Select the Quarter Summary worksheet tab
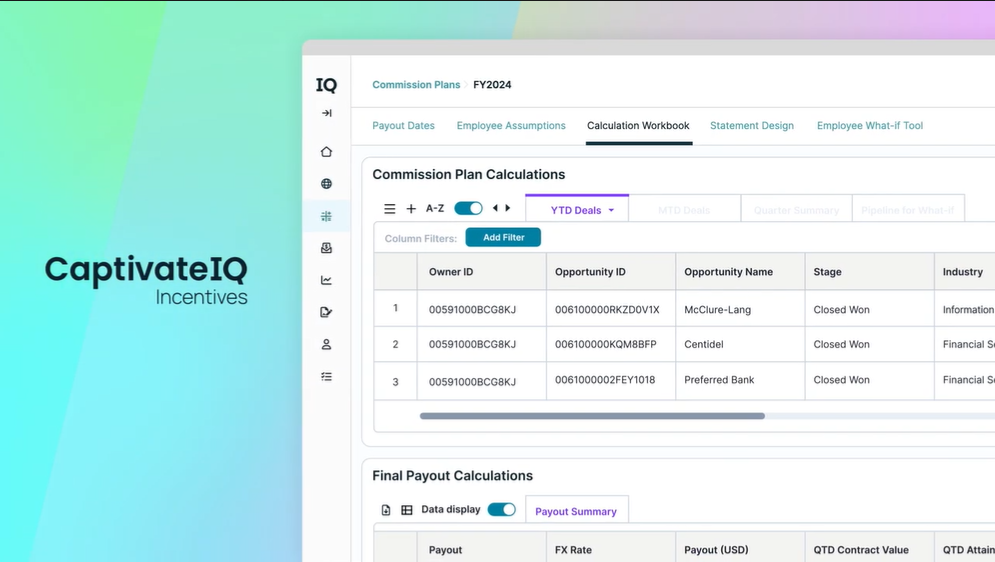Viewport: 995px width, 562px height. coord(796,209)
